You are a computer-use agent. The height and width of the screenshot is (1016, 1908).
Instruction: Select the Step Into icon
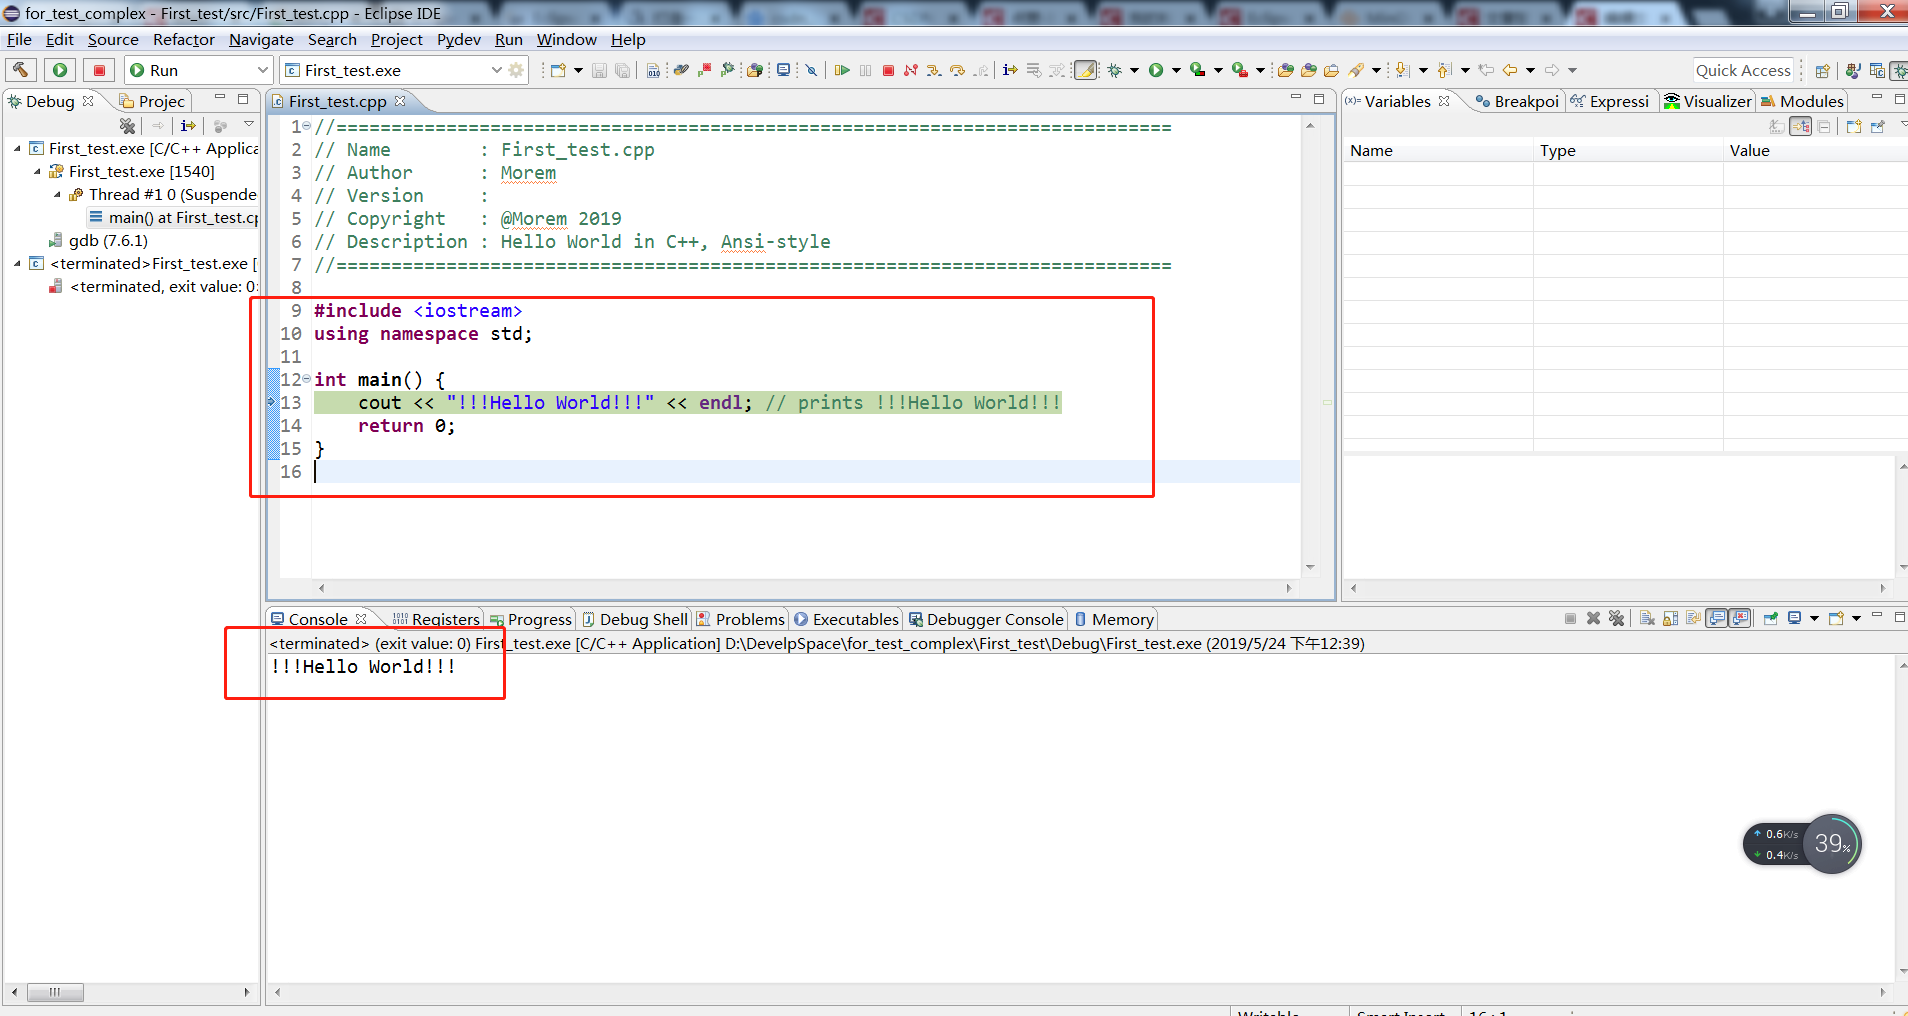tap(934, 70)
